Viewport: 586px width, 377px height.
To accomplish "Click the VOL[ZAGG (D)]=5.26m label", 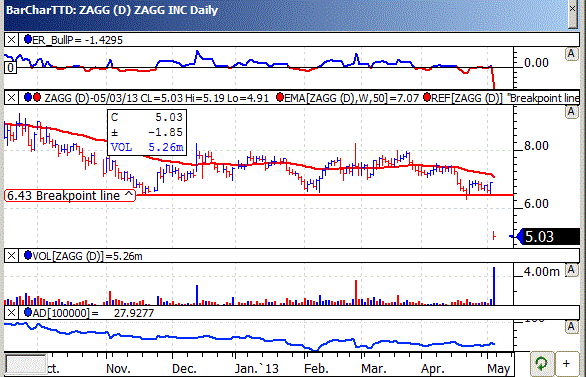I will 87,256.
